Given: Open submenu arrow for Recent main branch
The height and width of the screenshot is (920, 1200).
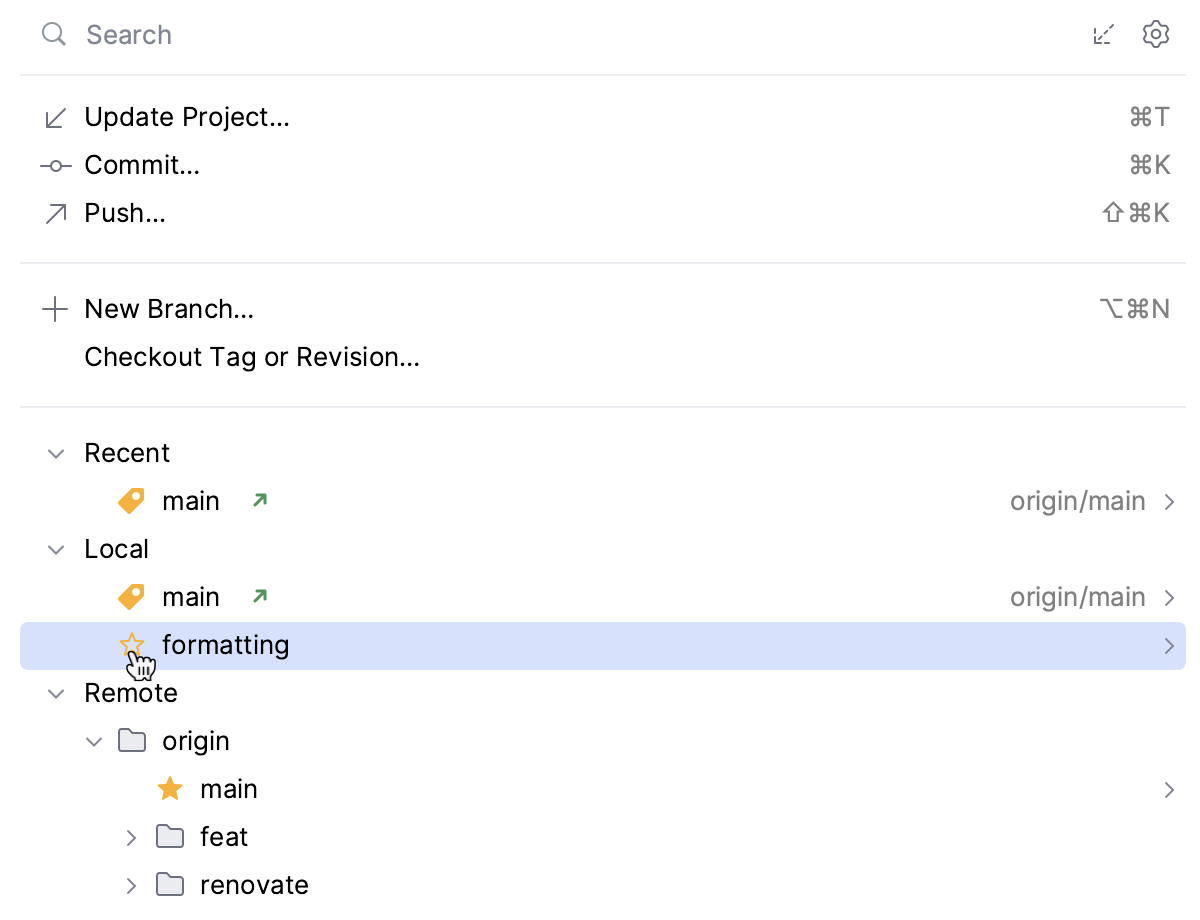Looking at the screenshot, I should tap(1169, 502).
